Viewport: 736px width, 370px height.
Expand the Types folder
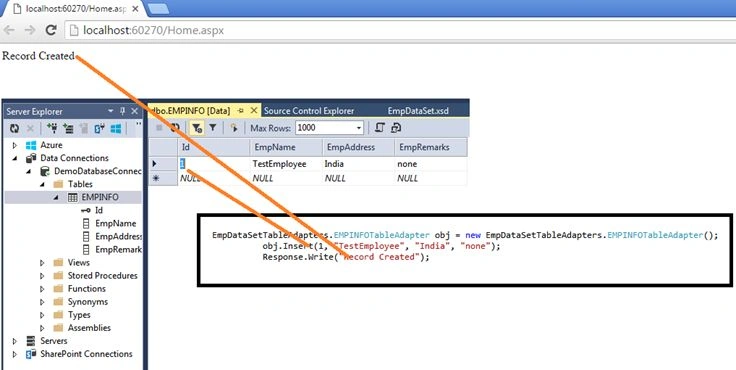click(42, 315)
